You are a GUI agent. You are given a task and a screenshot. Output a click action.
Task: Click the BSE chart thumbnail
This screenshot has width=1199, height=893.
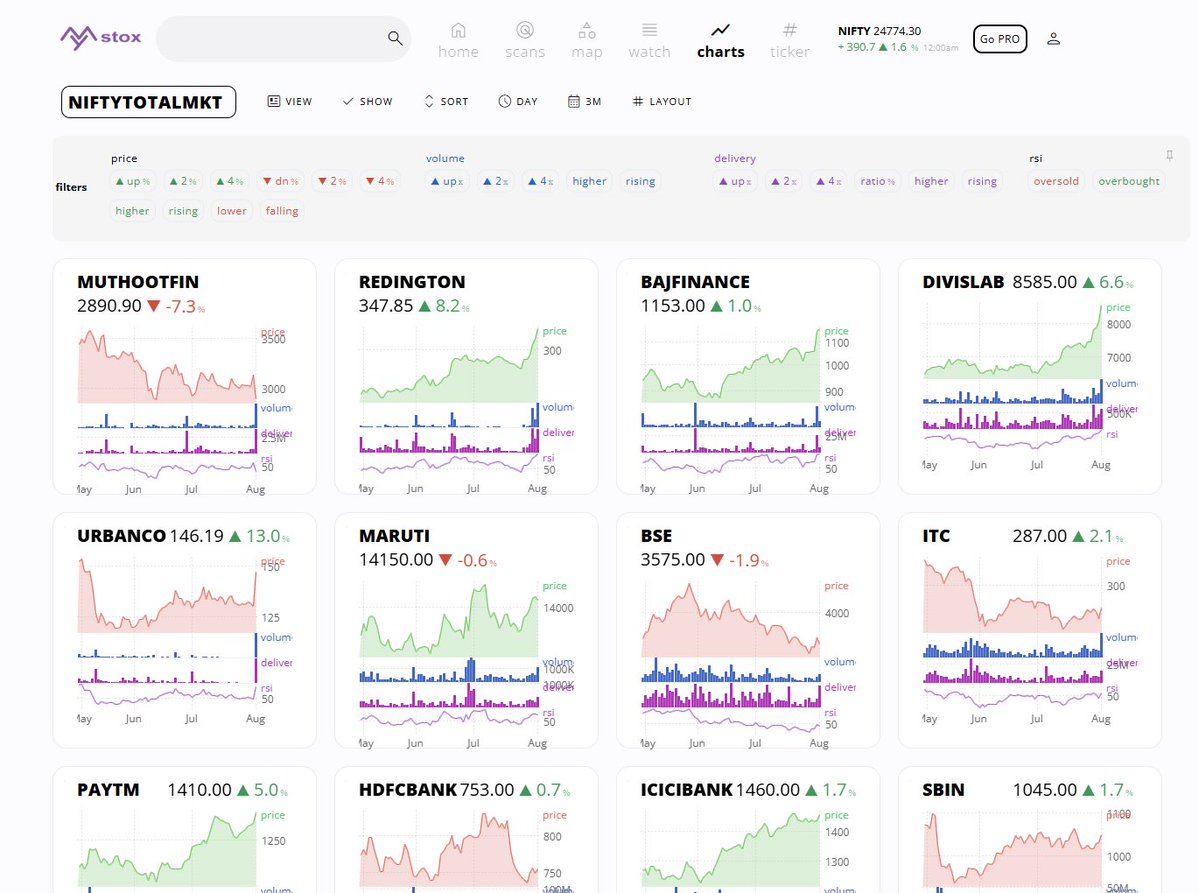coord(748,664)
